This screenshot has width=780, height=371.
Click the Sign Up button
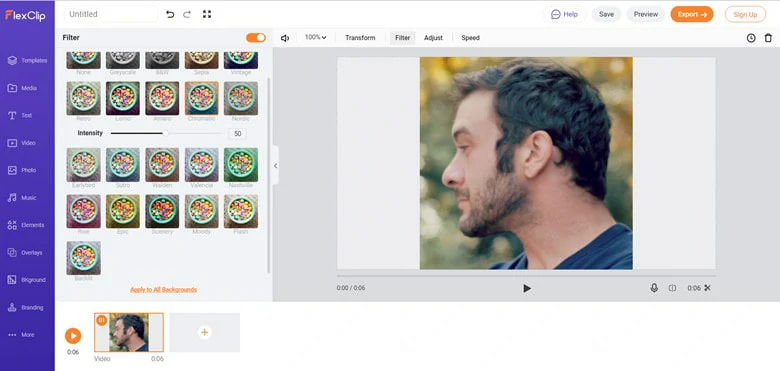click(745, 14)
